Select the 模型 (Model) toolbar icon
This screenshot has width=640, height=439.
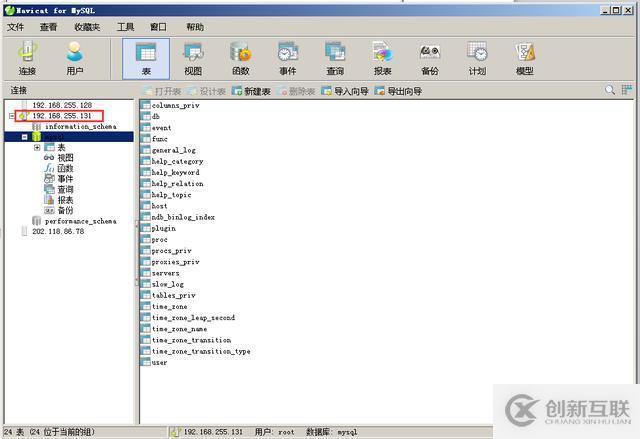(x=525, y=58)
